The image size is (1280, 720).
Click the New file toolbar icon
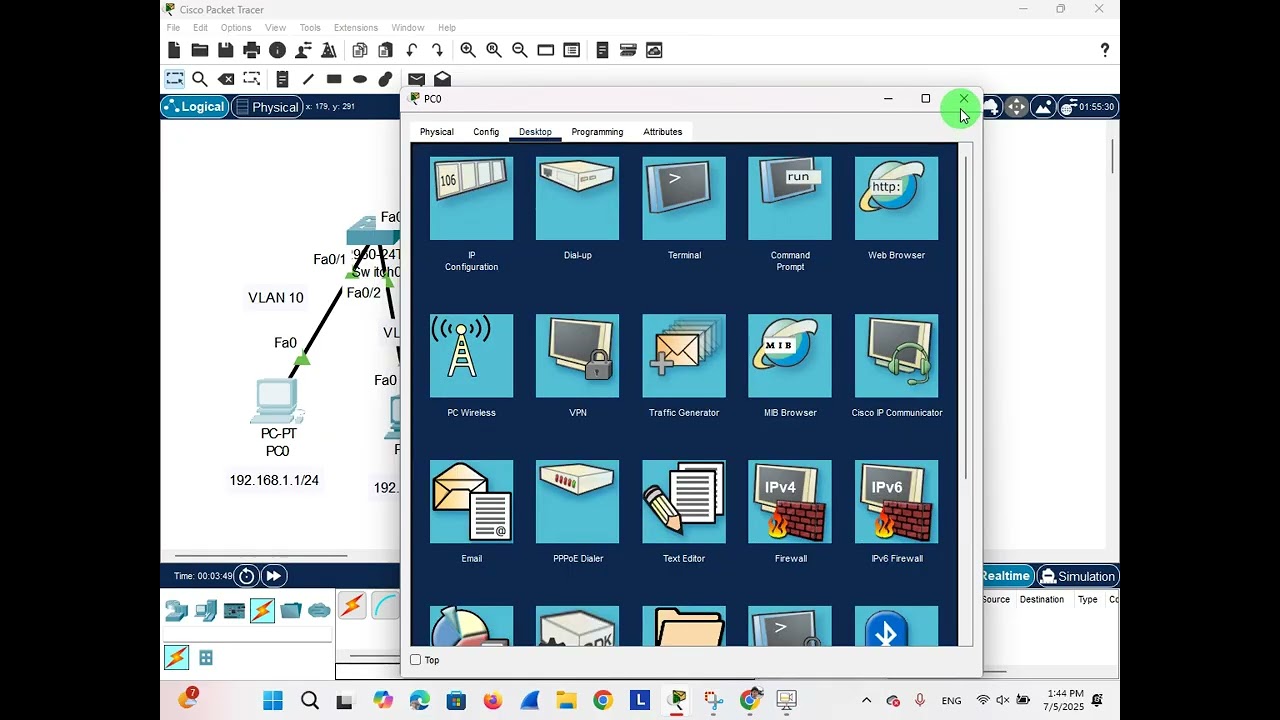[174, 50]
